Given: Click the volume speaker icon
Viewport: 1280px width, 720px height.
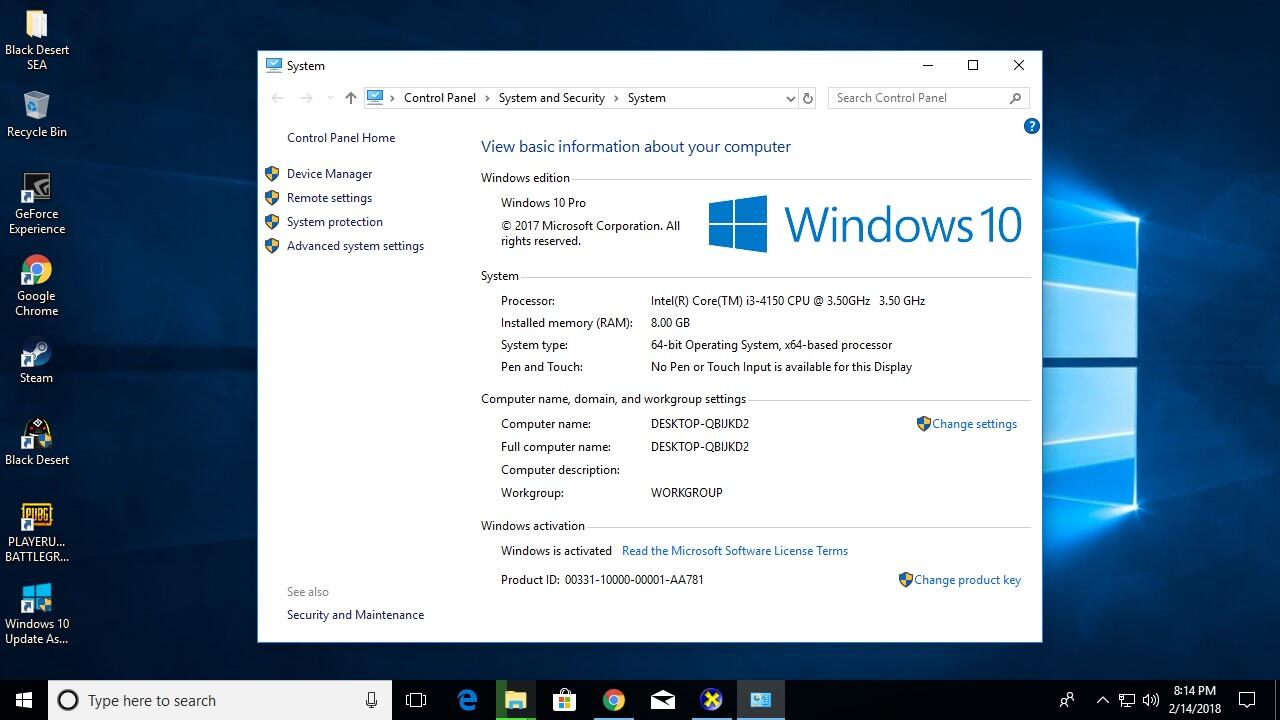Looking at the screenshot, I should tap(1150, 700).
